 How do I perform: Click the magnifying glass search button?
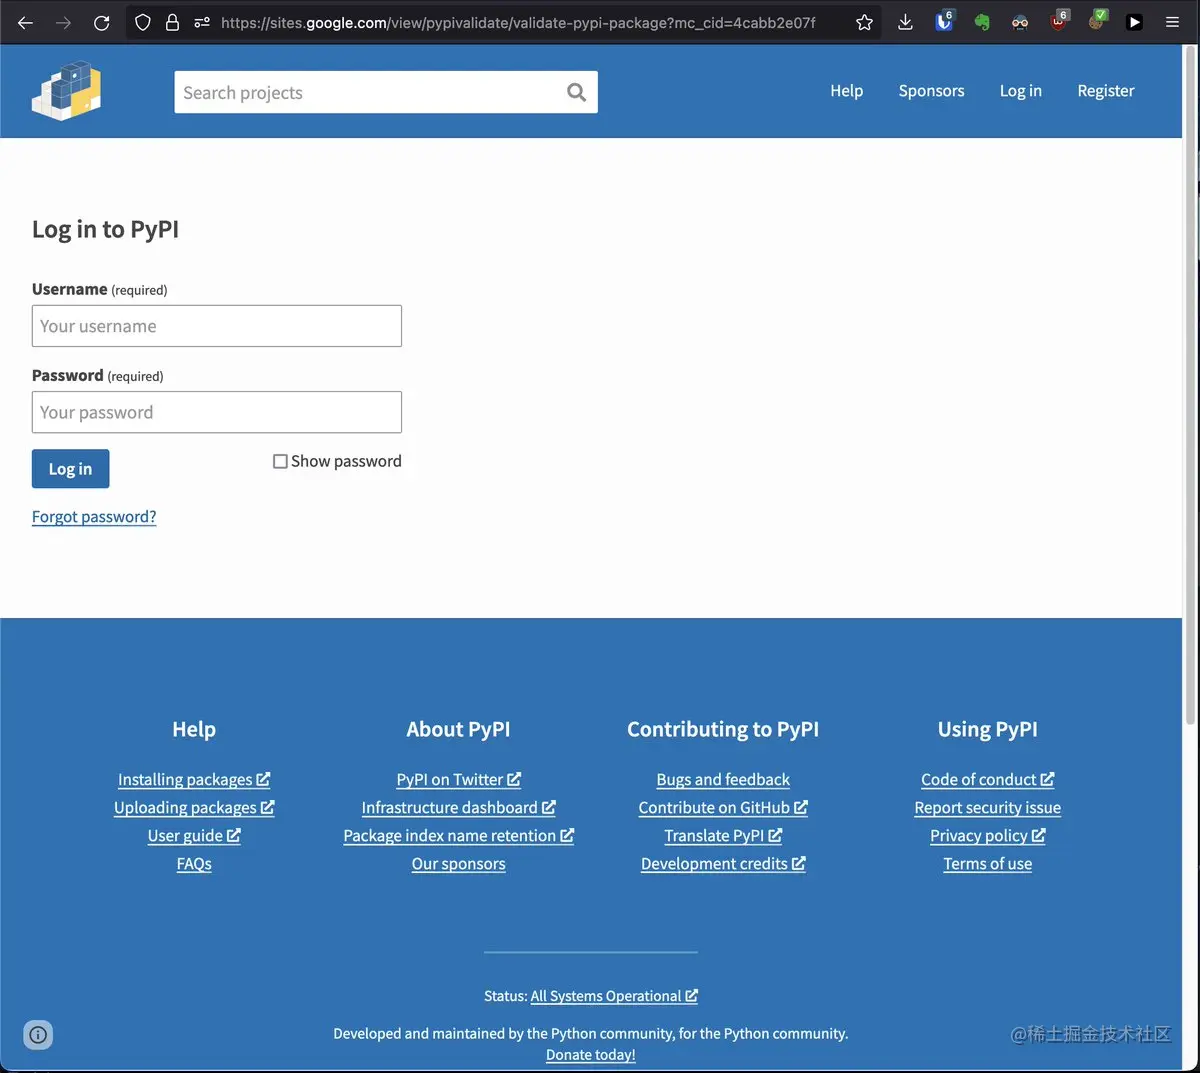(577, 92)
